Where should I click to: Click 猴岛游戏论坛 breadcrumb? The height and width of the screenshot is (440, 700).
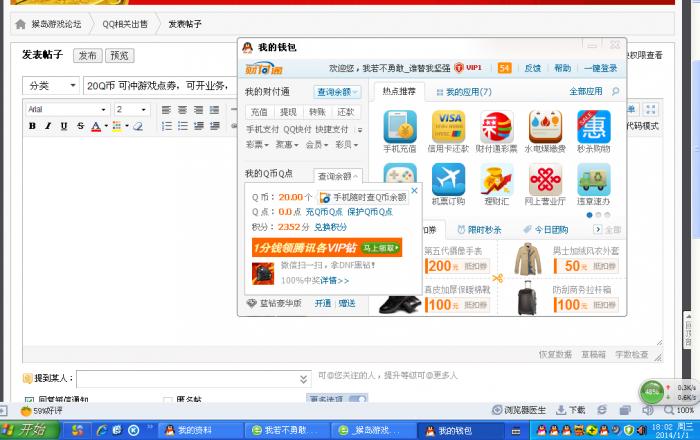tap(56, 24)
